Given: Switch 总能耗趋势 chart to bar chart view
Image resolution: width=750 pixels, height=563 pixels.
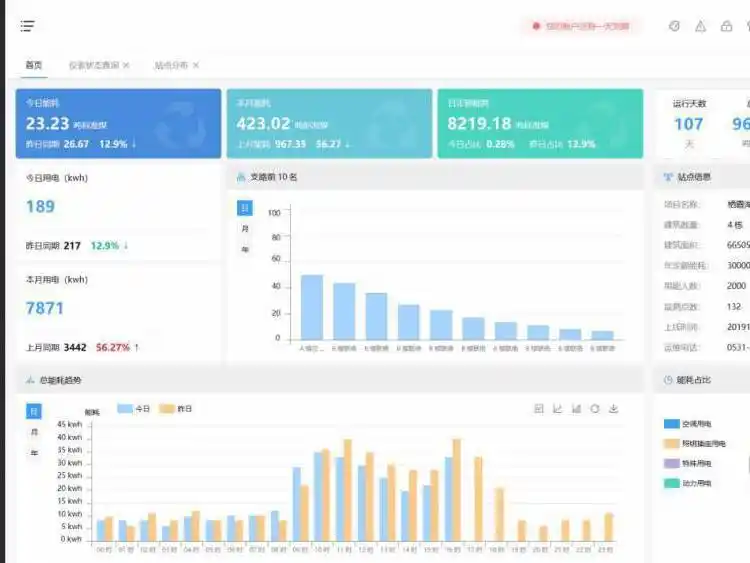Looking at the screenshot, I should [577, 408].
